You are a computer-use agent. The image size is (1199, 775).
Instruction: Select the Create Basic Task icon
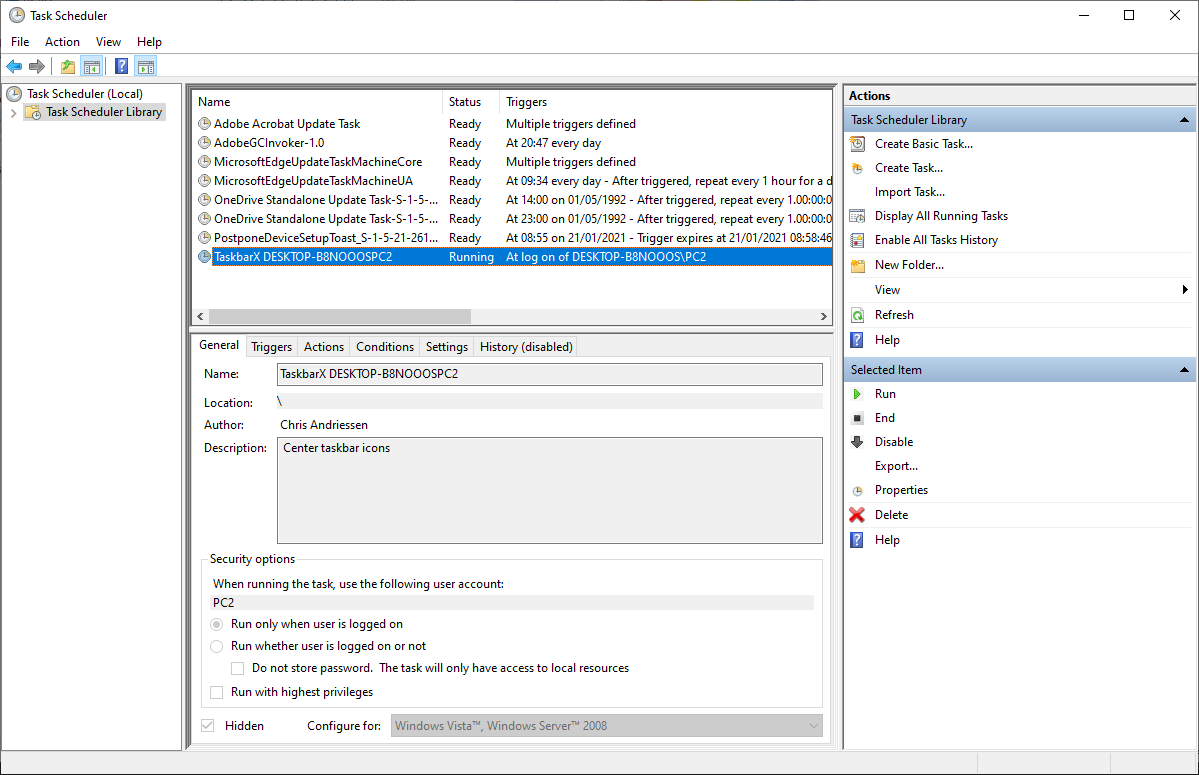(x=857, y=143)
